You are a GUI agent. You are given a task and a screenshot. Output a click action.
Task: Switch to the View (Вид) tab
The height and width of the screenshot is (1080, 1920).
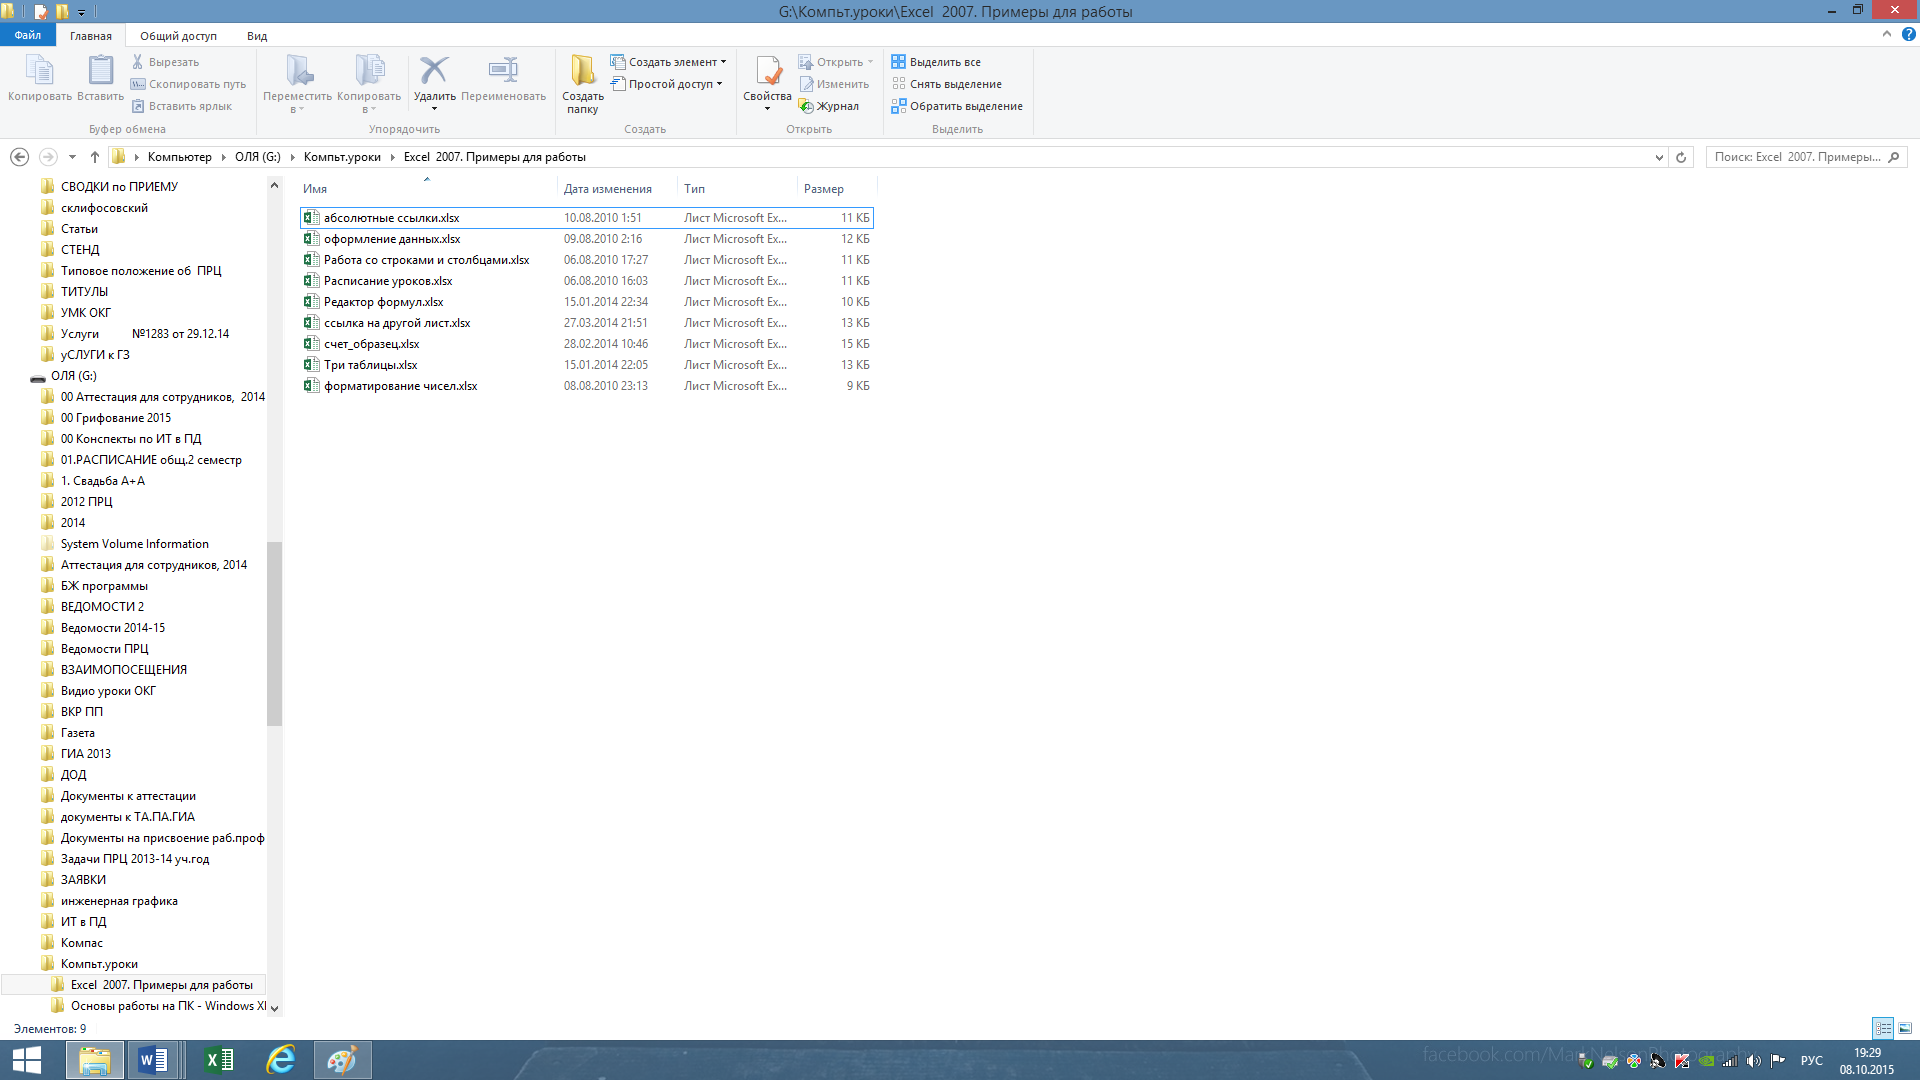257,36
